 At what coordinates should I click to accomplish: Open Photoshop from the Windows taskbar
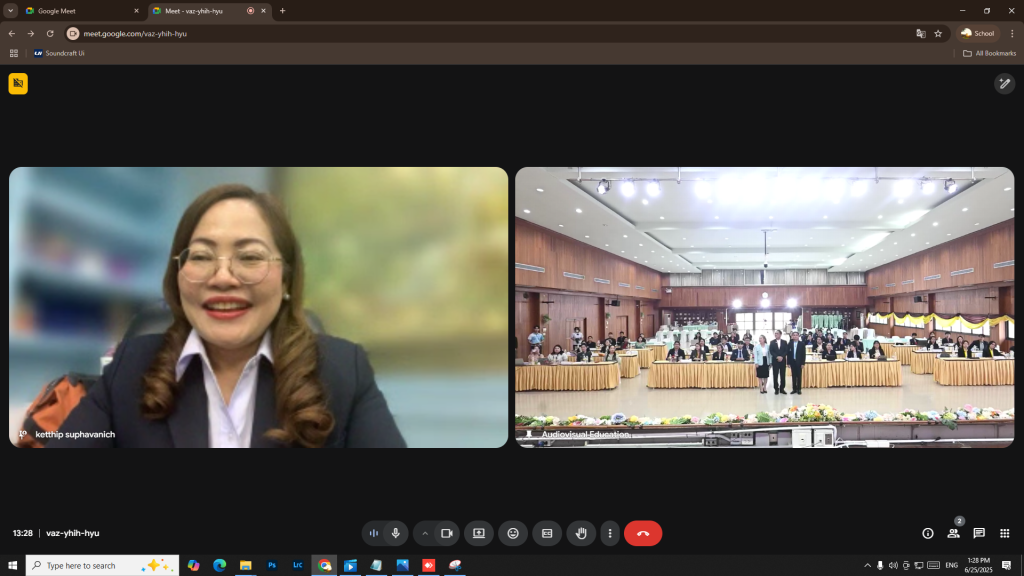pyautogui.click(x=271, y=565)
